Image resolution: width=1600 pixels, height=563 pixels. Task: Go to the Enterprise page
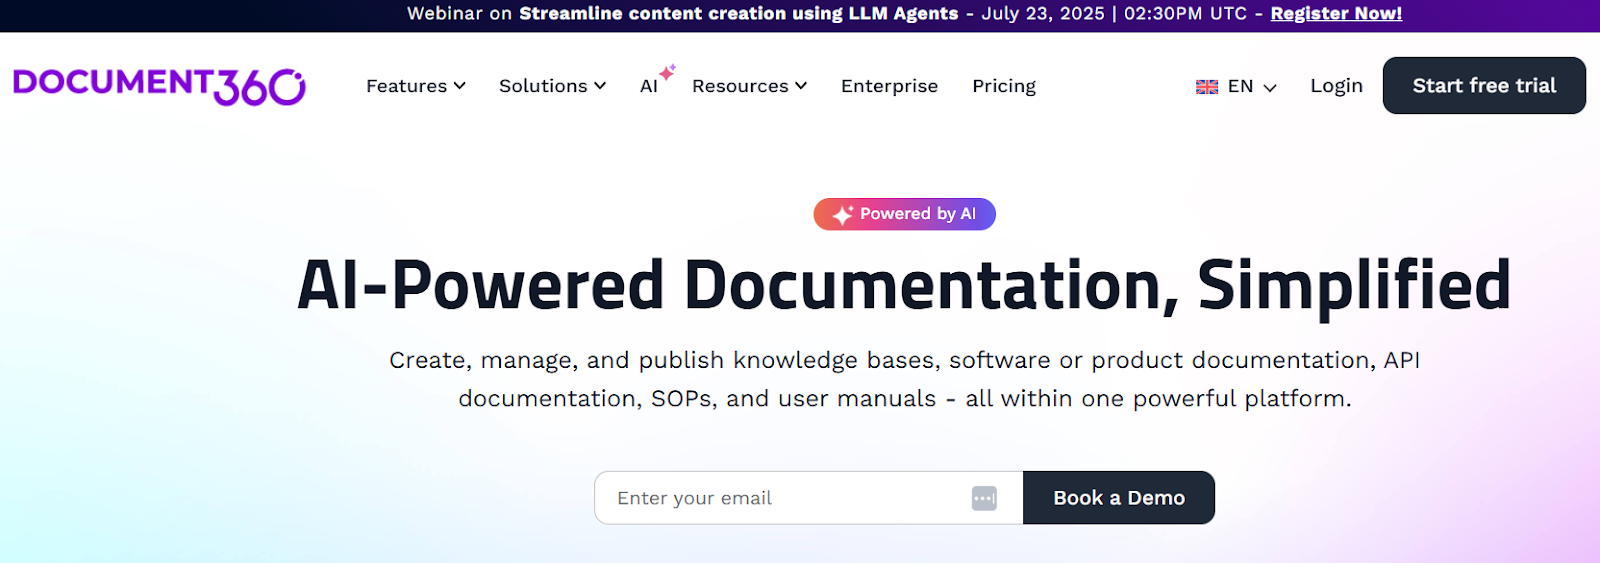(x=889, y=86)
